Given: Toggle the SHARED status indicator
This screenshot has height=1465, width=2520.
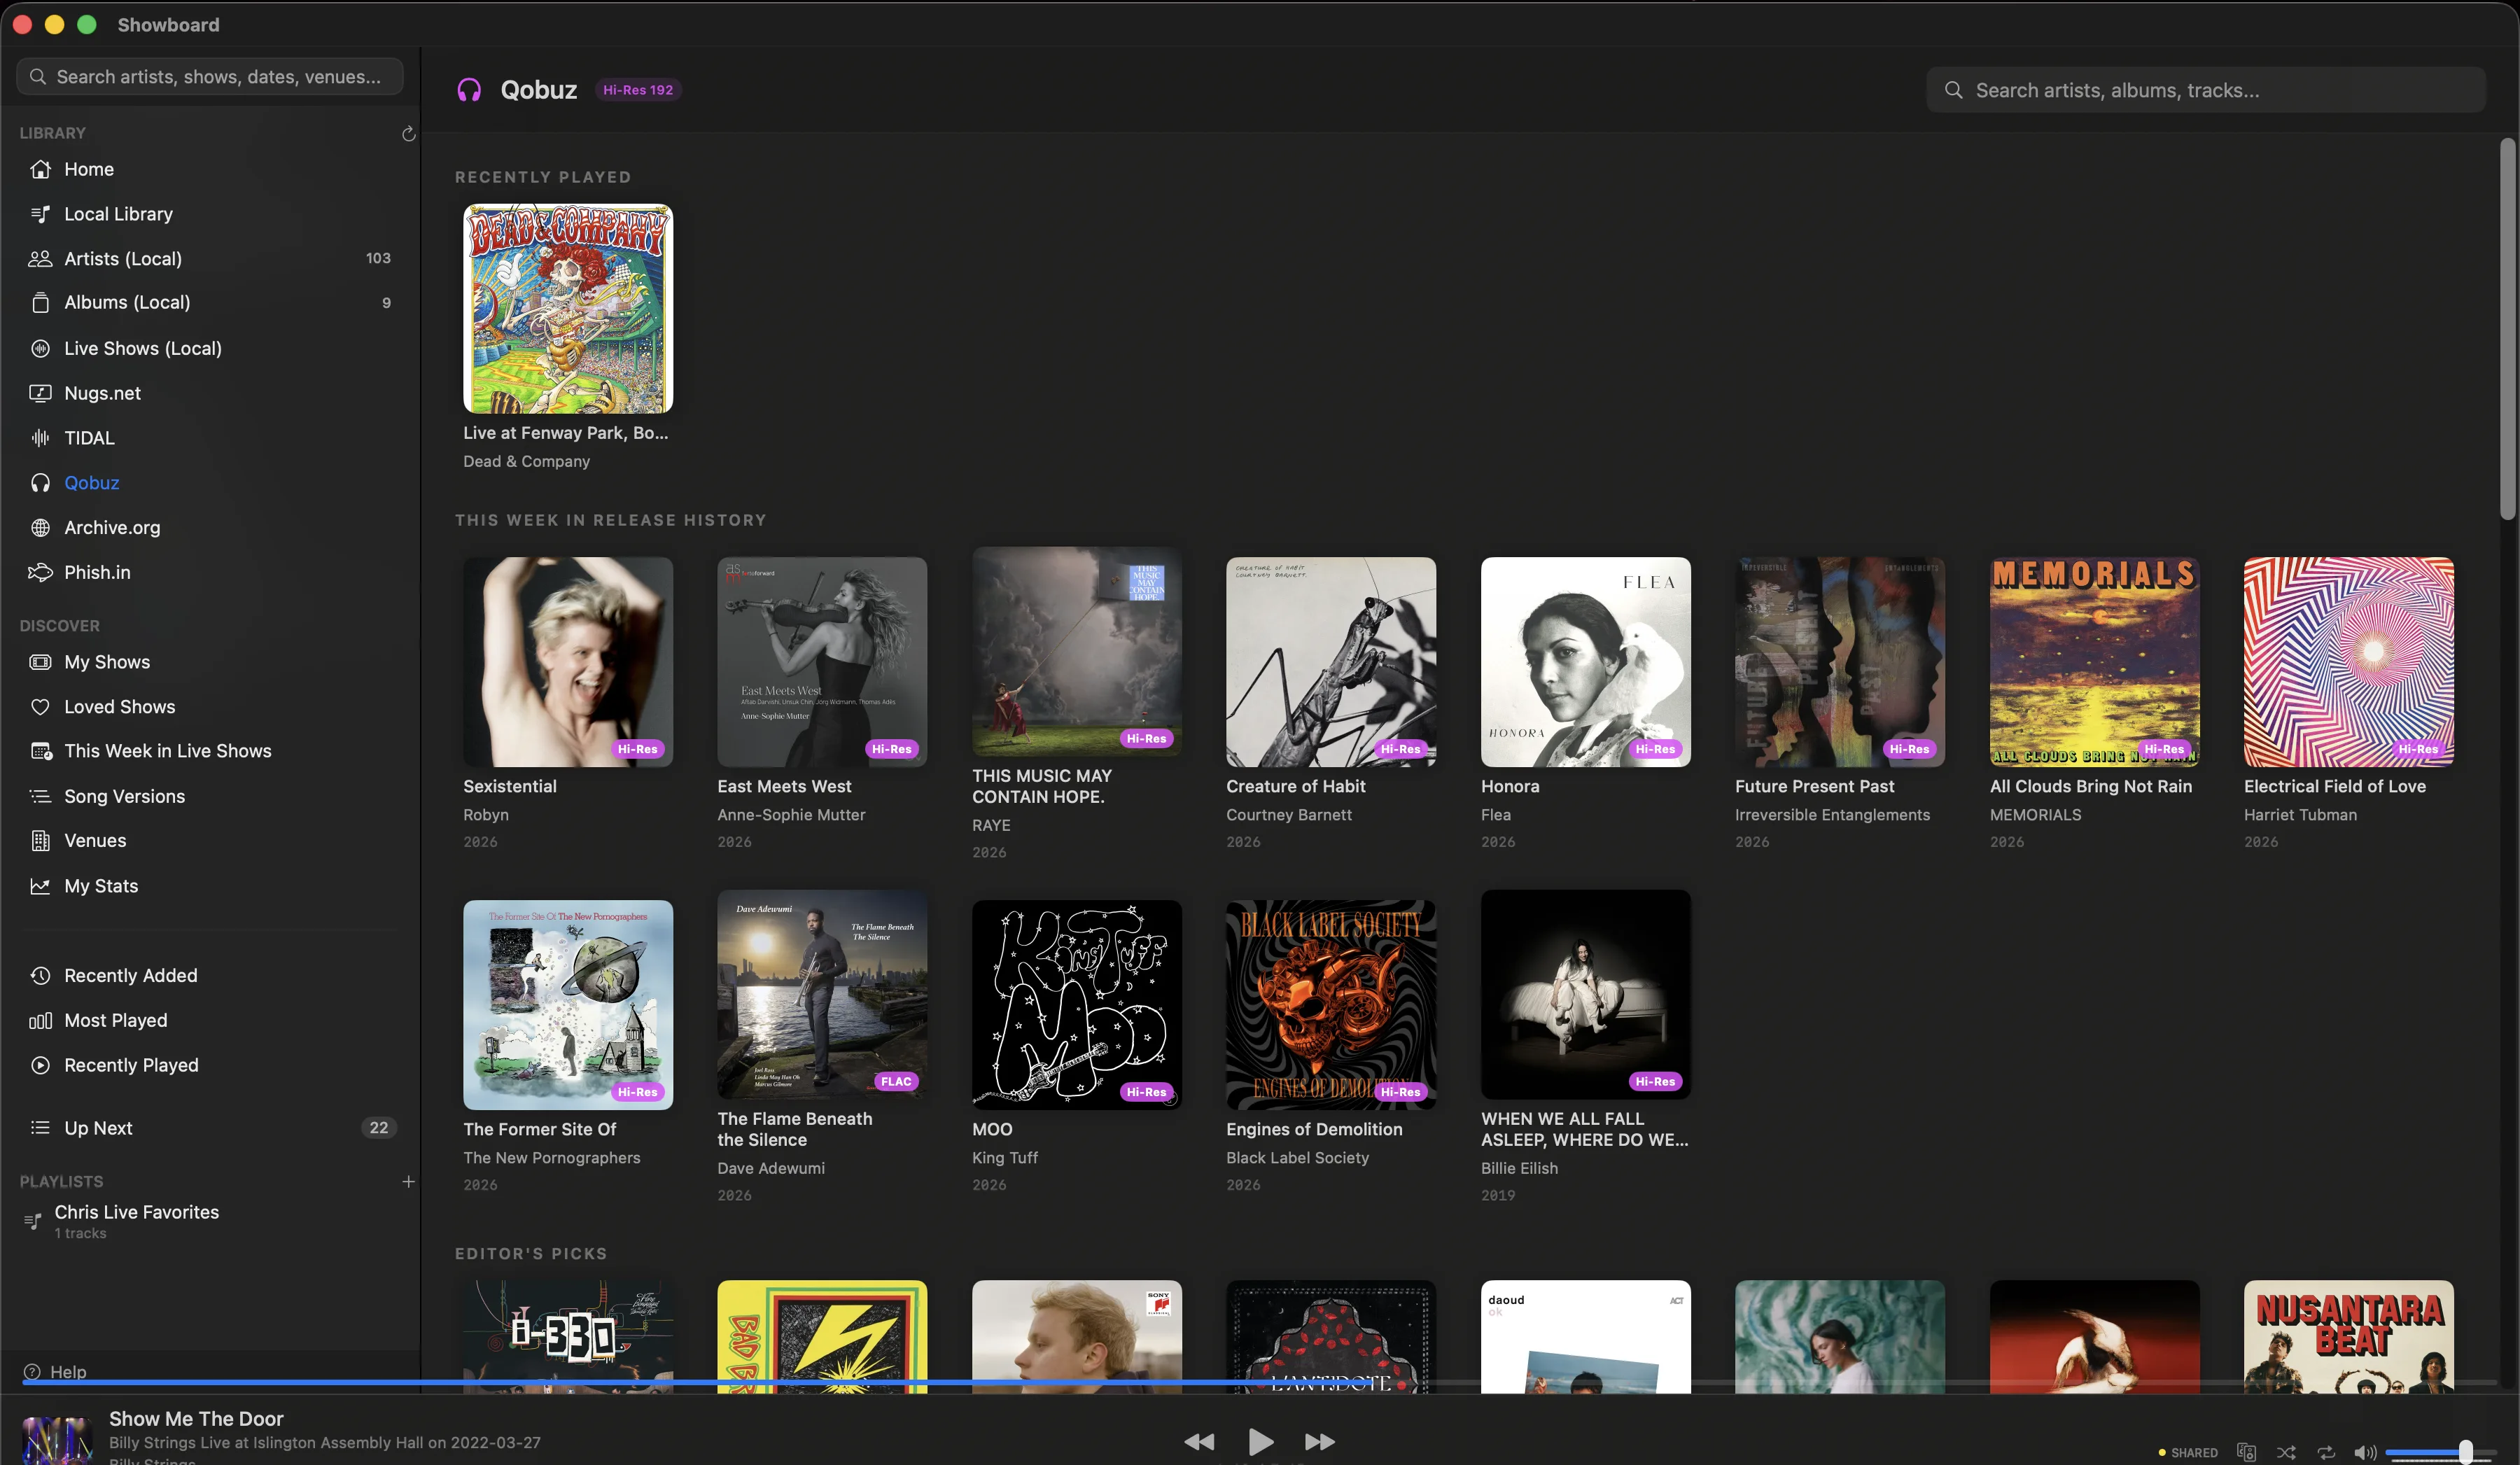Looking at the screenshot, I should [x=2190, y=1451].
